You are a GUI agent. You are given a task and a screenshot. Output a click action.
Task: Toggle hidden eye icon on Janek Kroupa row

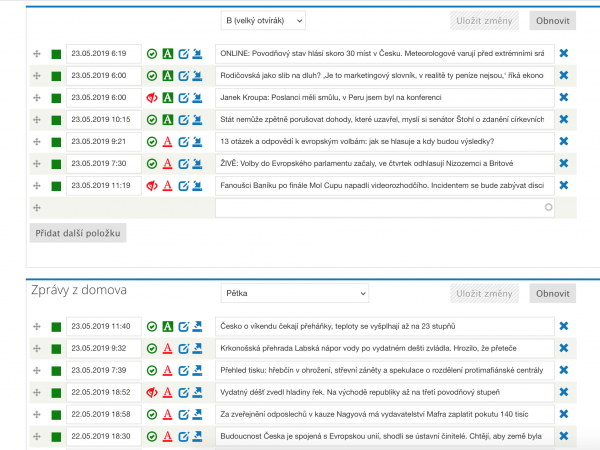pyautogui.click(x=152, y=98)
